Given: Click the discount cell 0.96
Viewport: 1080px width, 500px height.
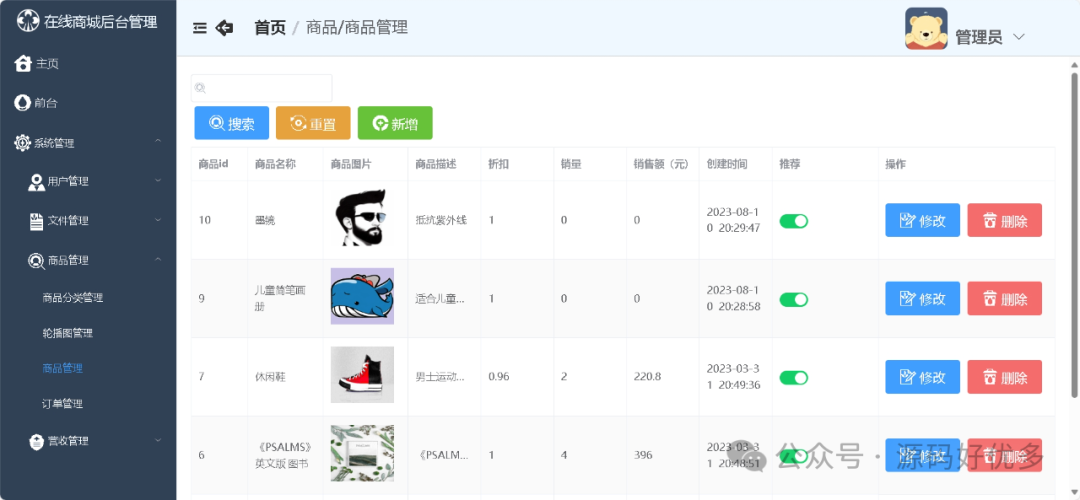Looking at the screenshot, I should pos(499,377).
